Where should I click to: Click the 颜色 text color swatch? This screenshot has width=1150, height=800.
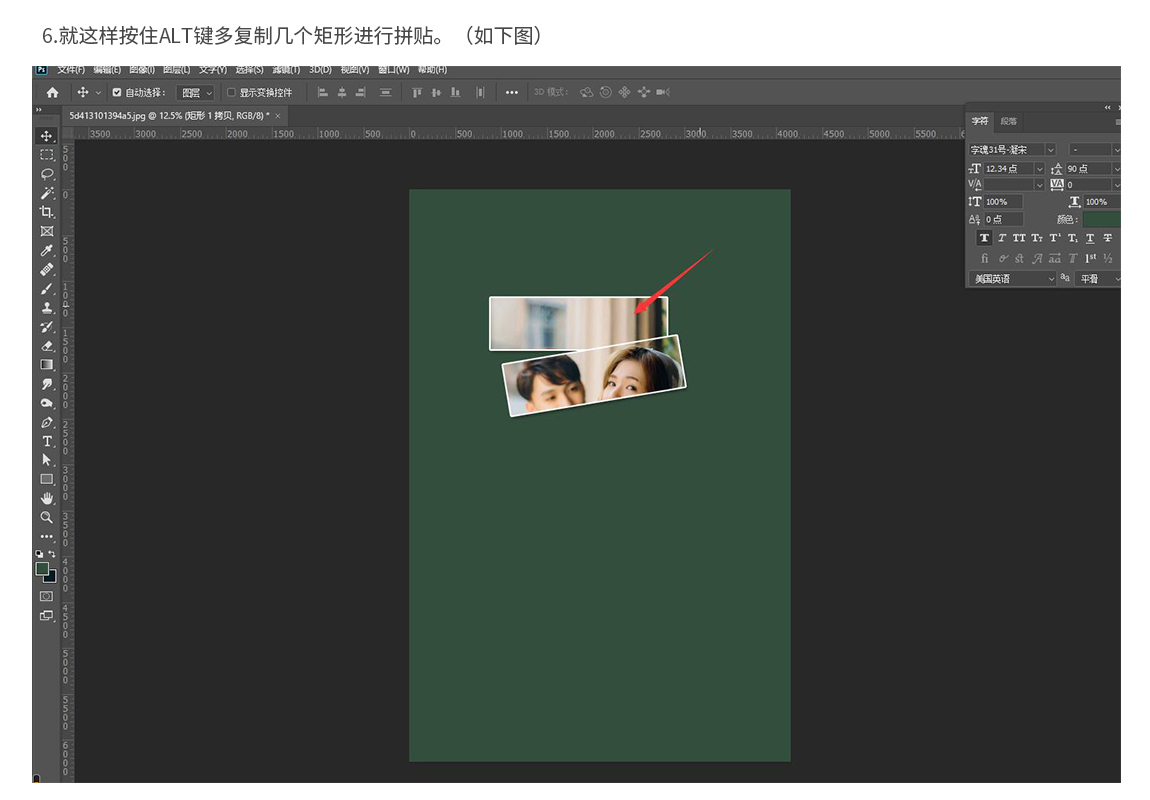(x=1101, y=219)
